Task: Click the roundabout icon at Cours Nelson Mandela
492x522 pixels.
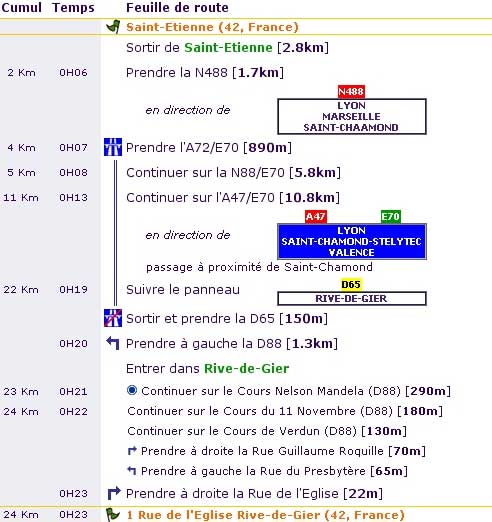Action: (132, 390)
